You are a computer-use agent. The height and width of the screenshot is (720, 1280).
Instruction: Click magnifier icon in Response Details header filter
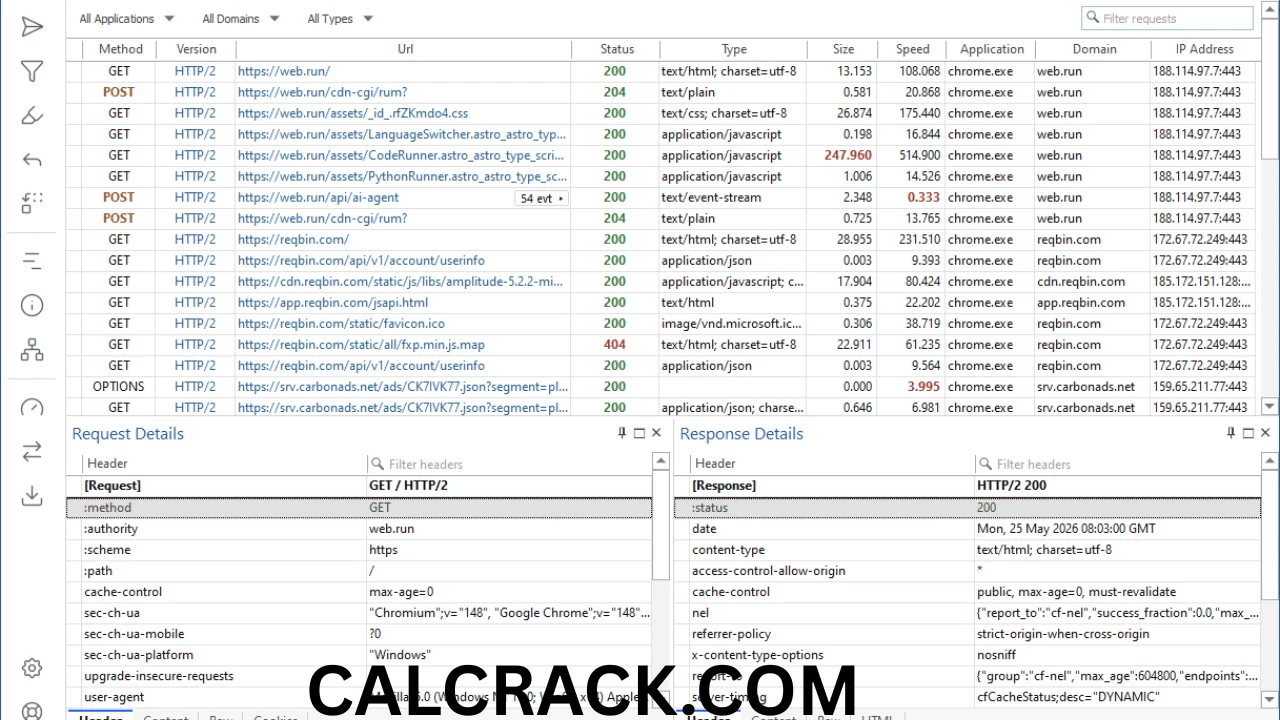[985, 464]
